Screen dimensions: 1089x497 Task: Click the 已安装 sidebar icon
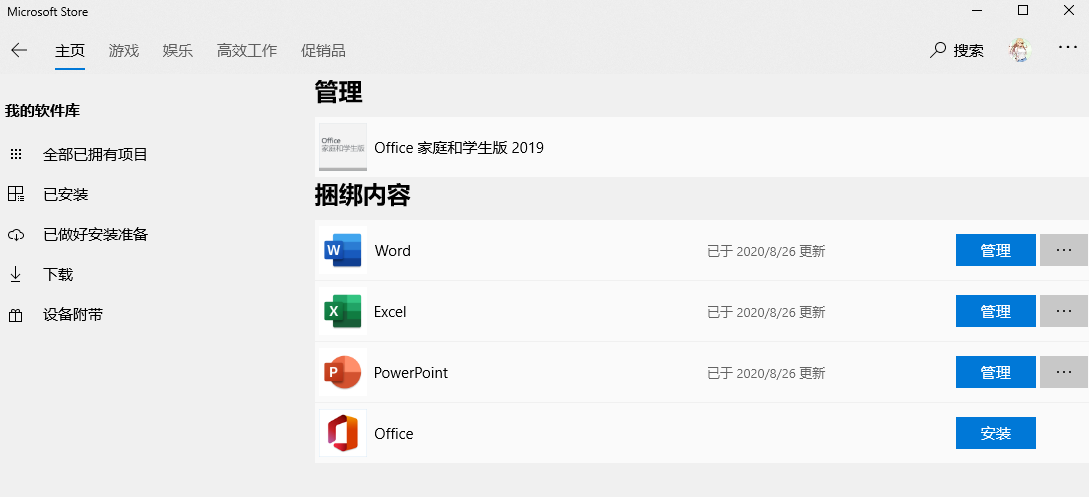coord(16,194)
